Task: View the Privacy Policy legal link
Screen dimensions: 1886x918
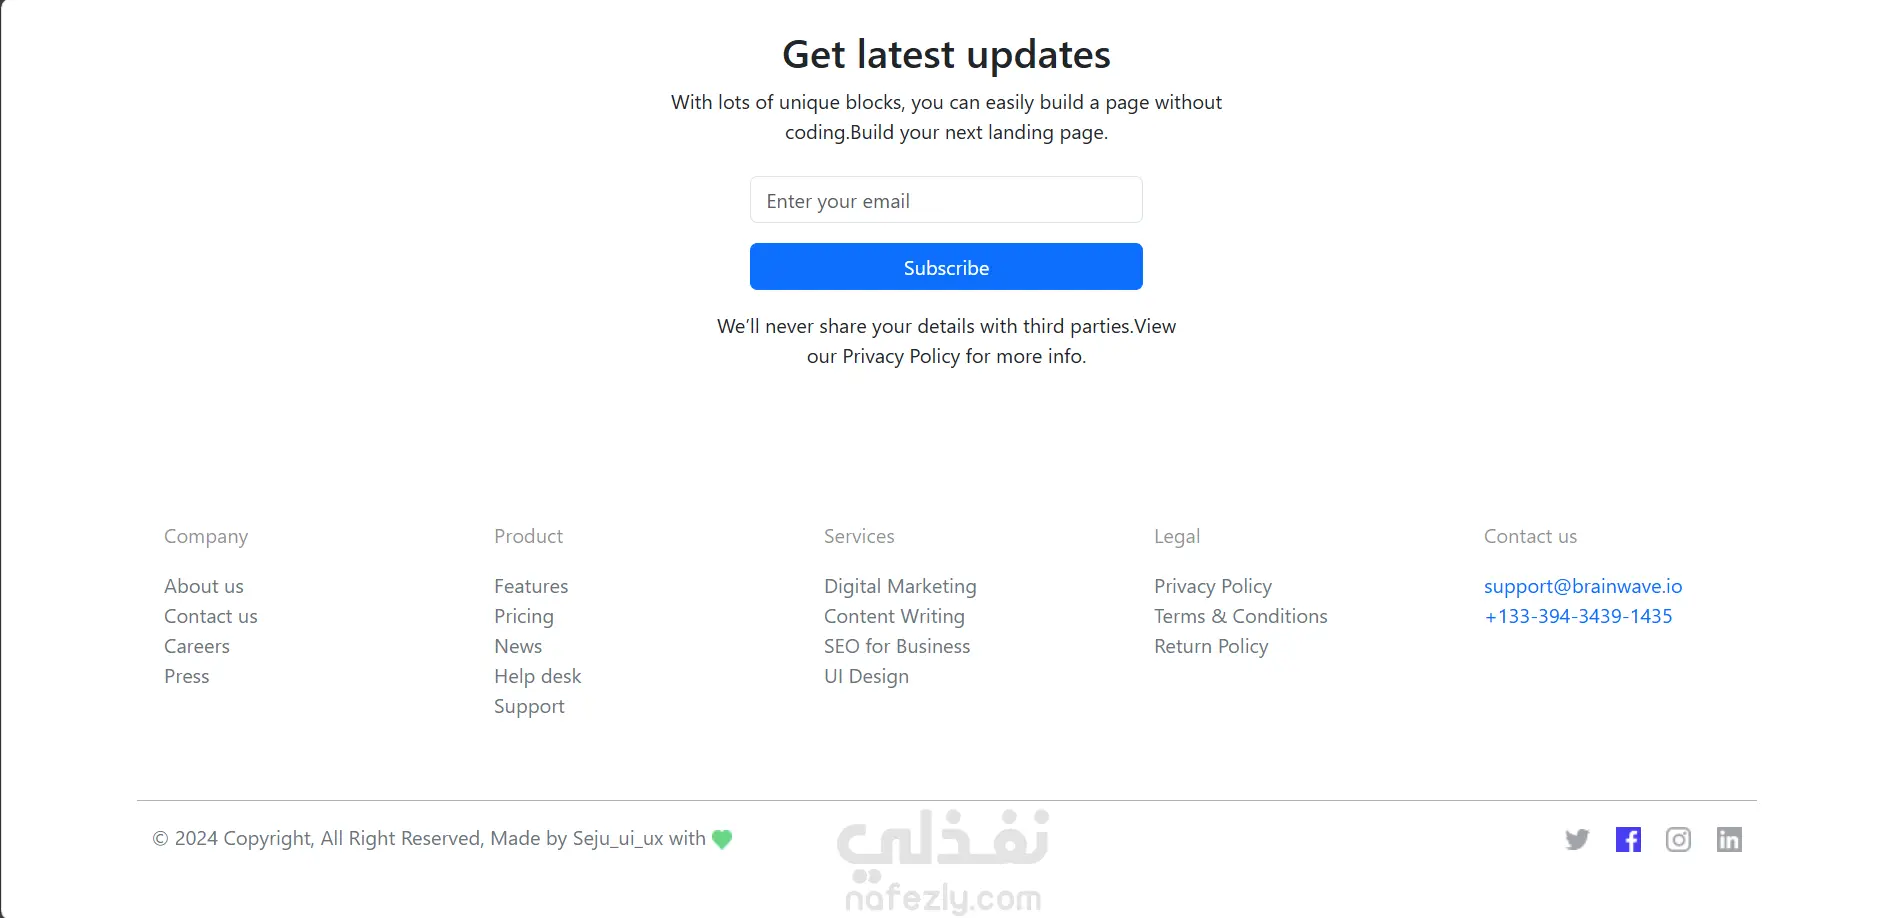Action: coord(1213,586)
